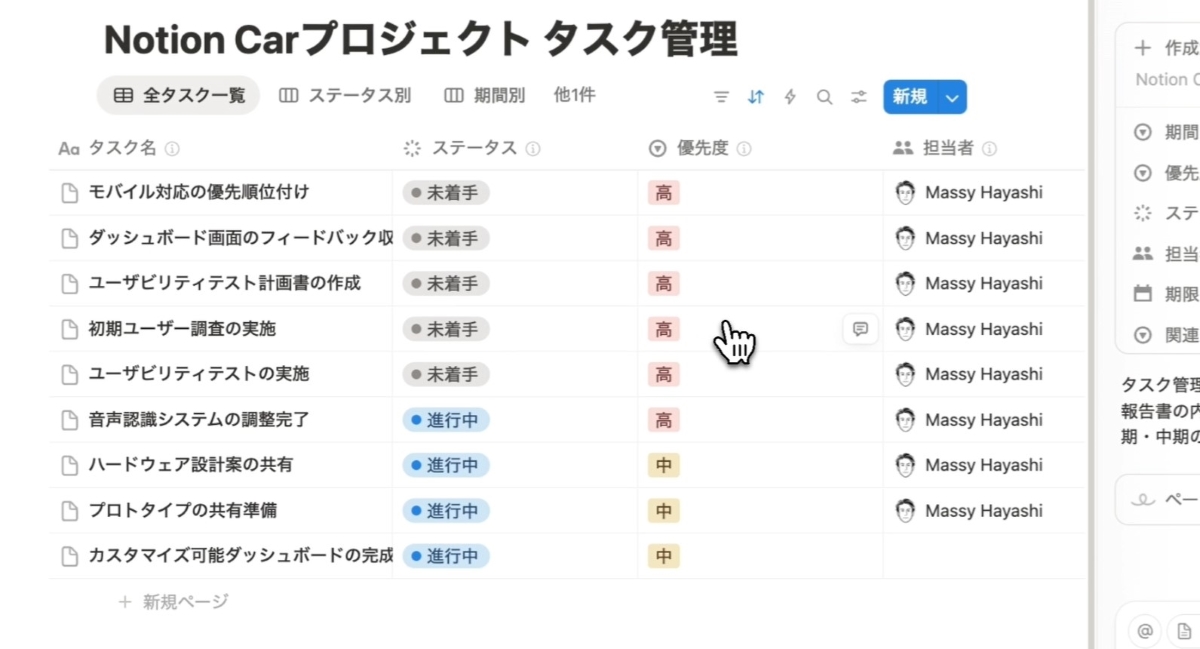Click the 中 priority tag of プロトタイプの共有準備
Image resolution: width=1200 pixels, height=649 pixels.
coord(663,511)
